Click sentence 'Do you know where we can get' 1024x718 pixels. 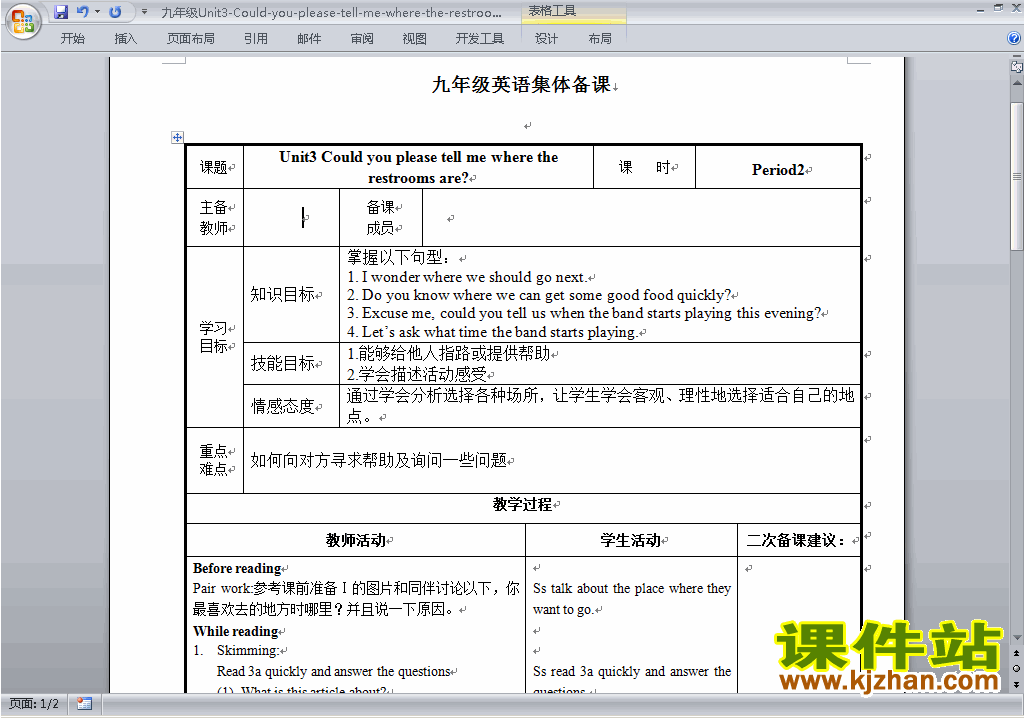(x=538, y=295)
